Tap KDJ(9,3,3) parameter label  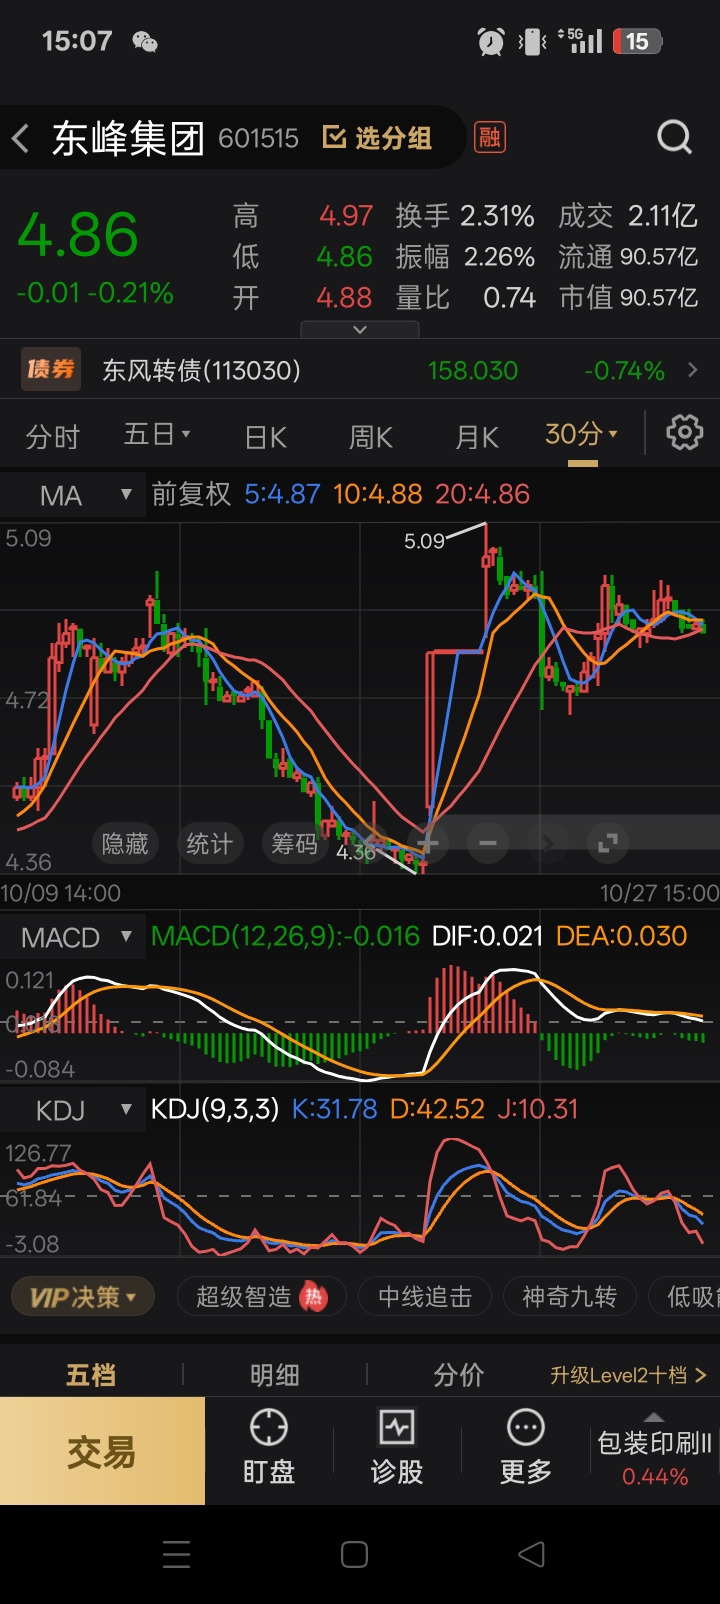pos(215,1109)
